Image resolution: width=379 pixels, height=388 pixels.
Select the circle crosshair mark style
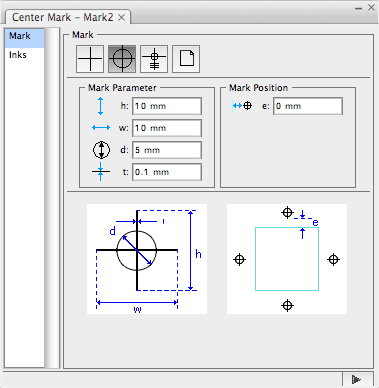click(x=122, y=59)
